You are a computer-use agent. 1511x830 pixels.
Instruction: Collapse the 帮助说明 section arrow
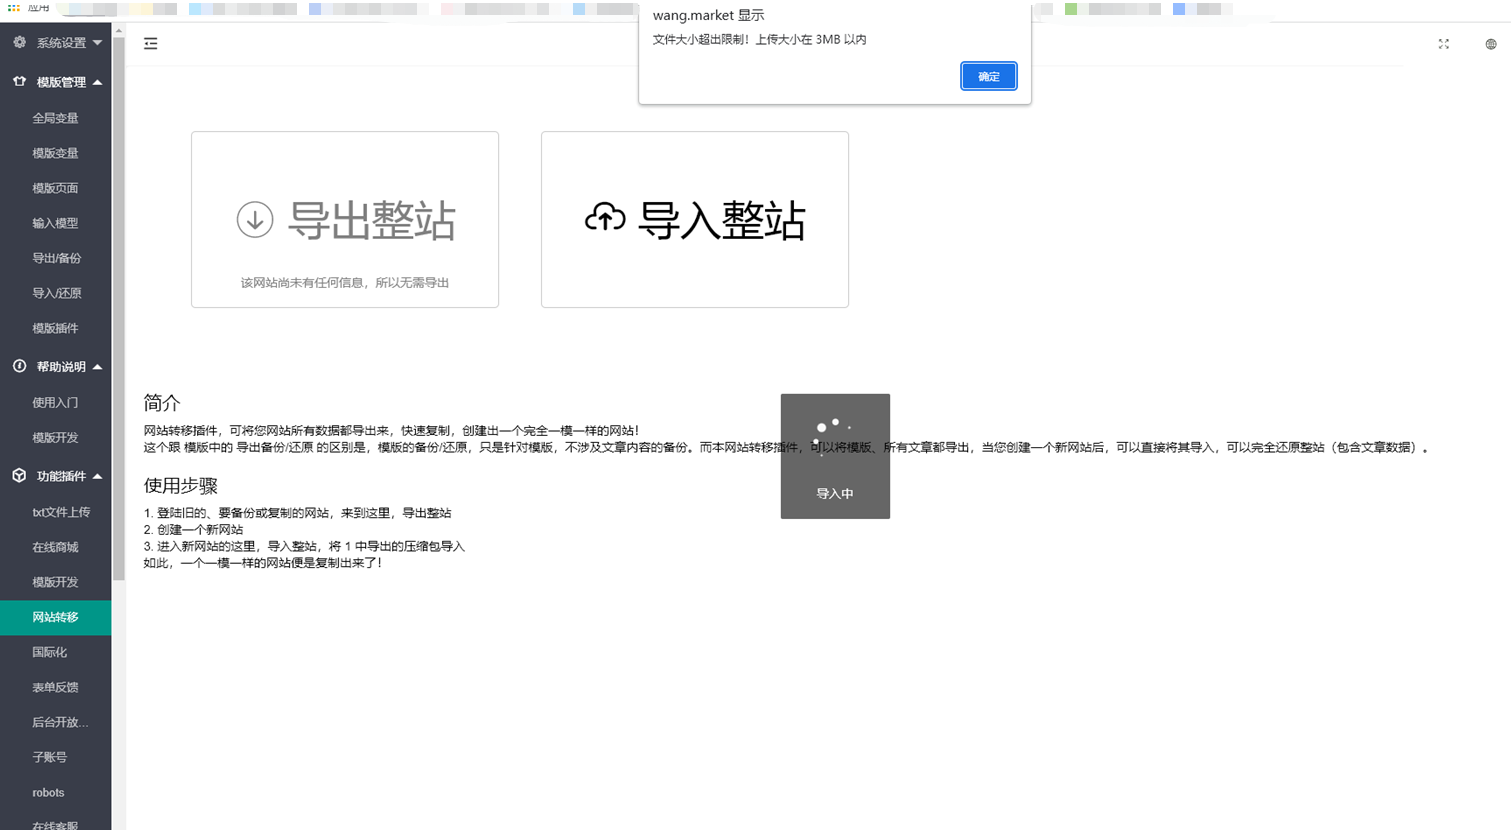[x=97, y=367]
